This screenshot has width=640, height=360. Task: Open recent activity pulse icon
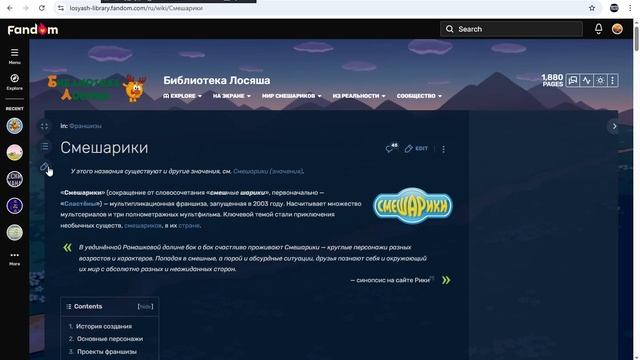[x=587, y=80]
